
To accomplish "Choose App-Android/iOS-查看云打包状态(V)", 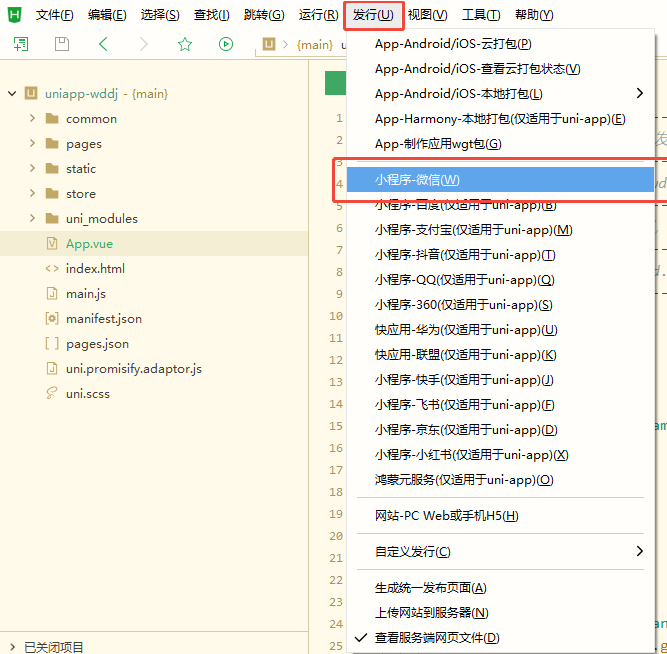I will click(500, 69).
